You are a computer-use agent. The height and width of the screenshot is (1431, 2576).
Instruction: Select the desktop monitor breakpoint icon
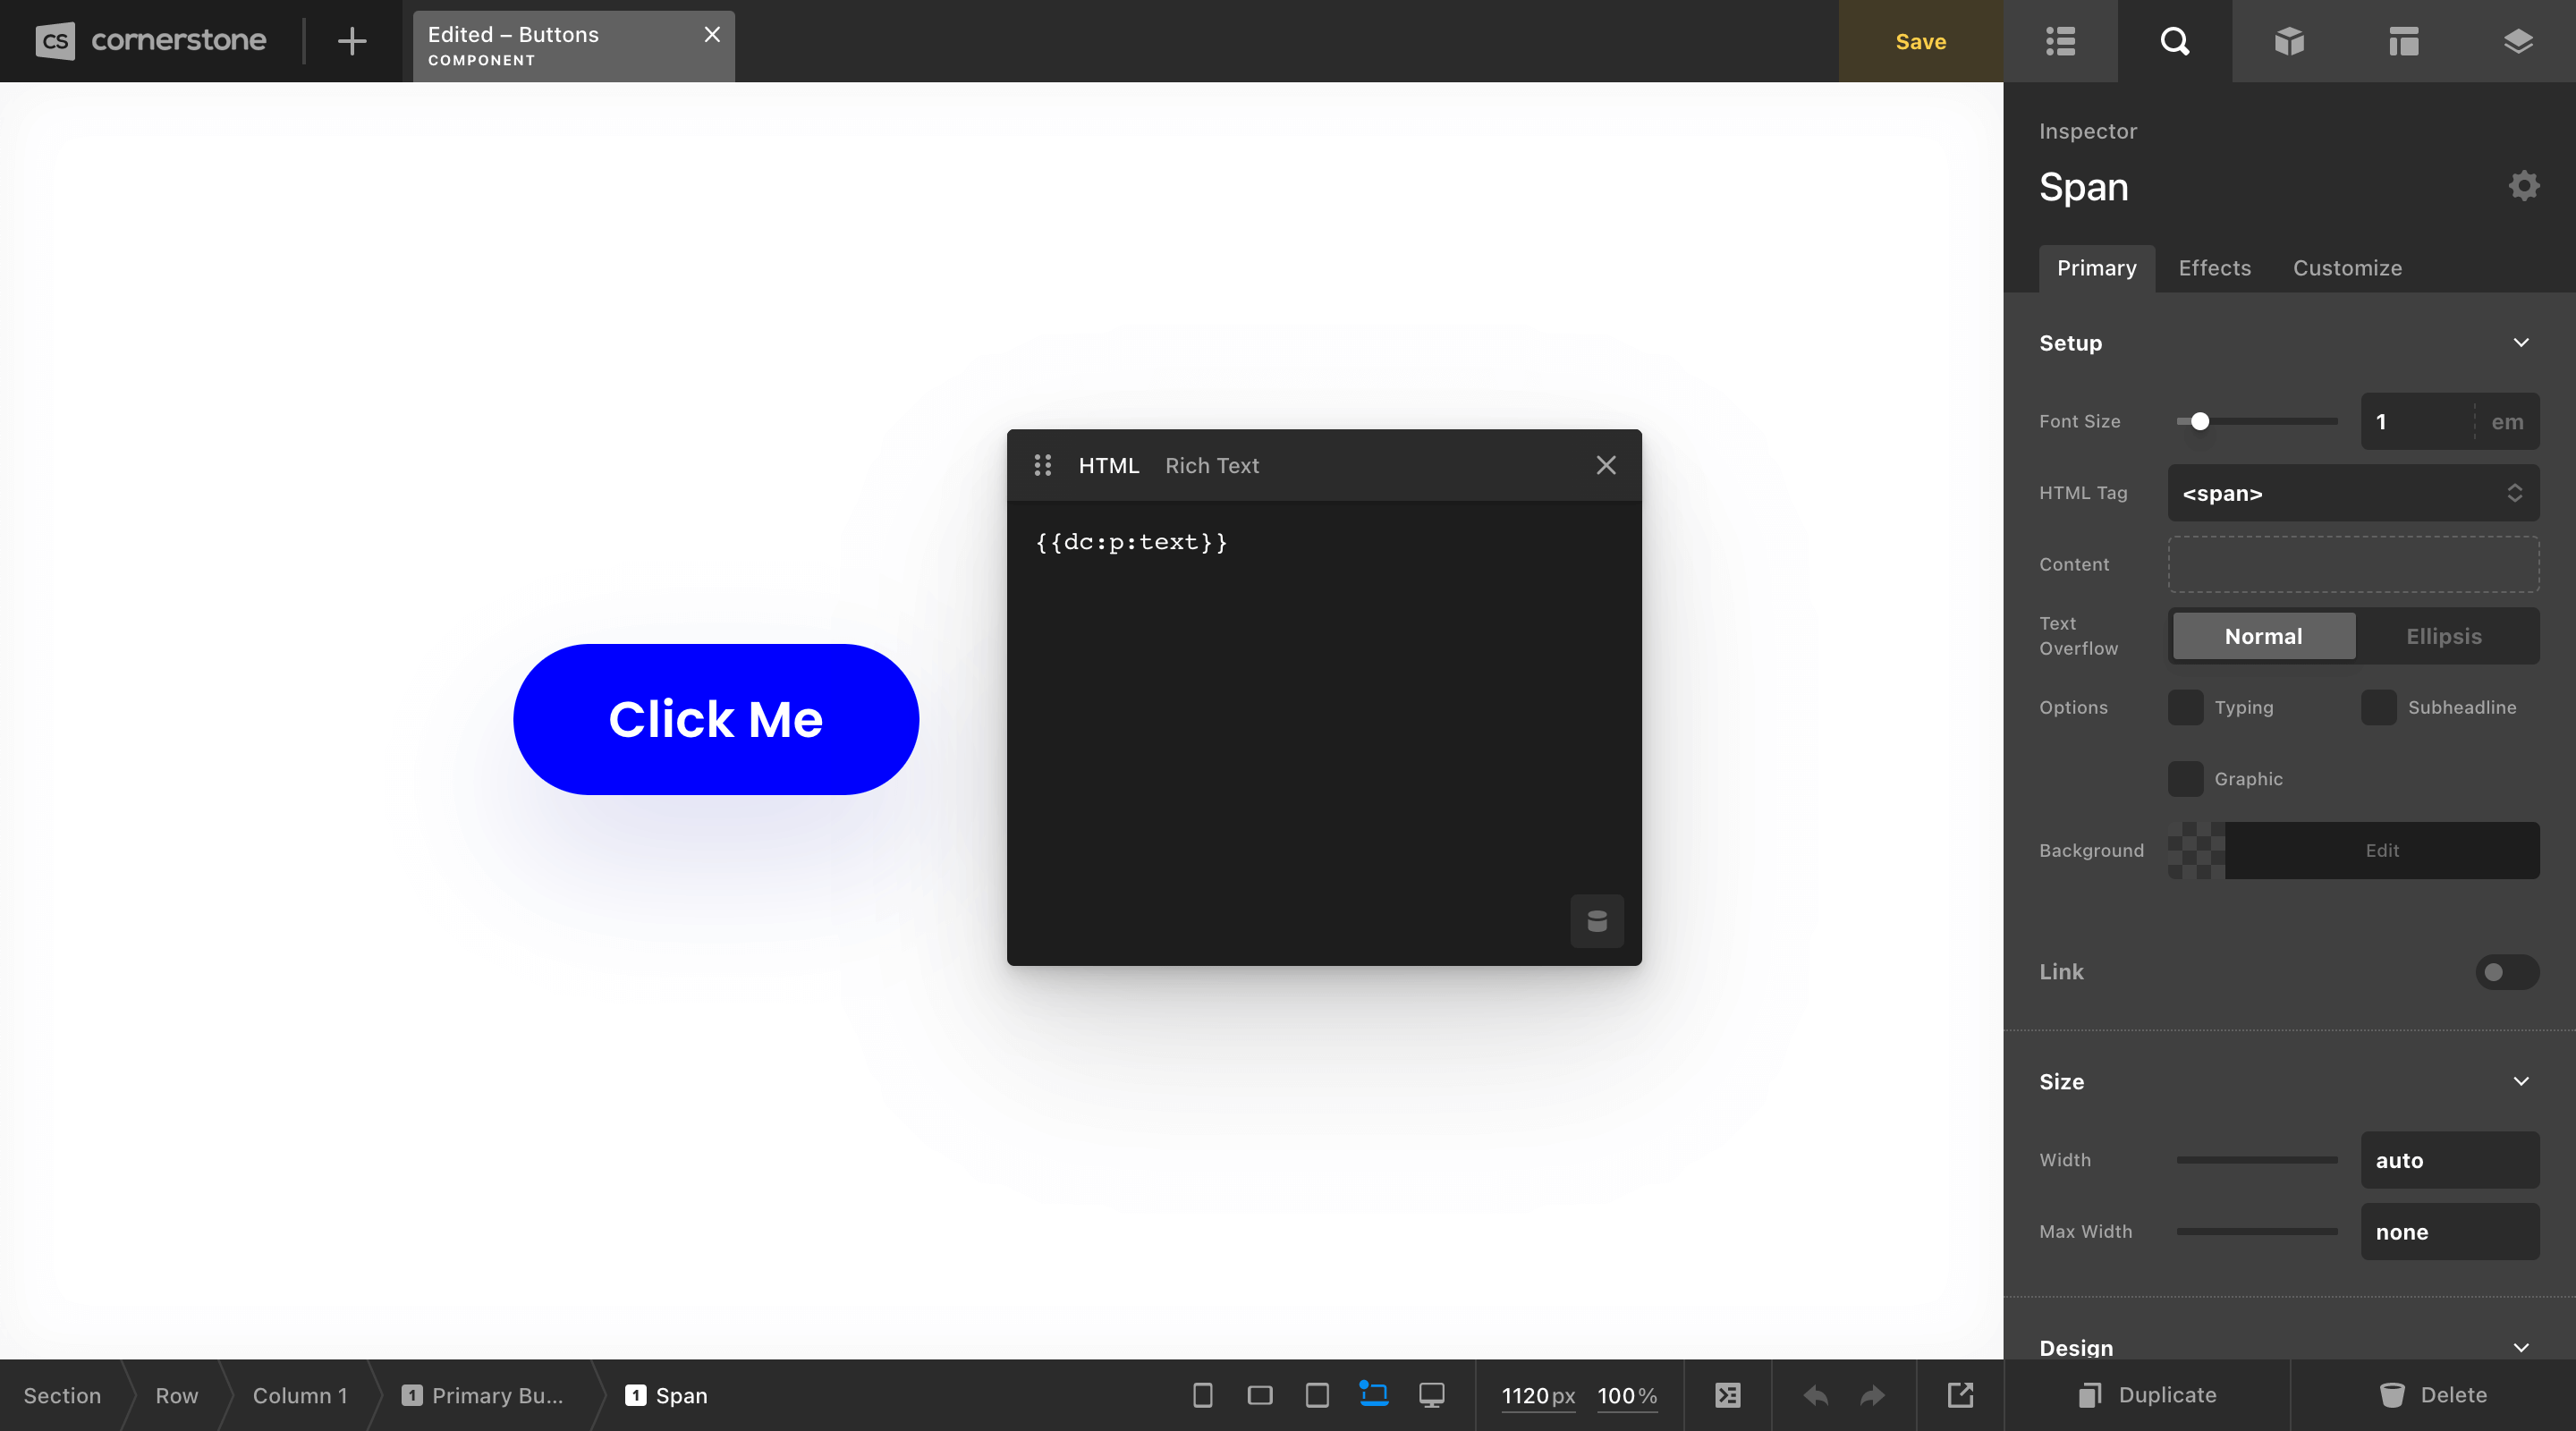(x=1431, y=1395)
